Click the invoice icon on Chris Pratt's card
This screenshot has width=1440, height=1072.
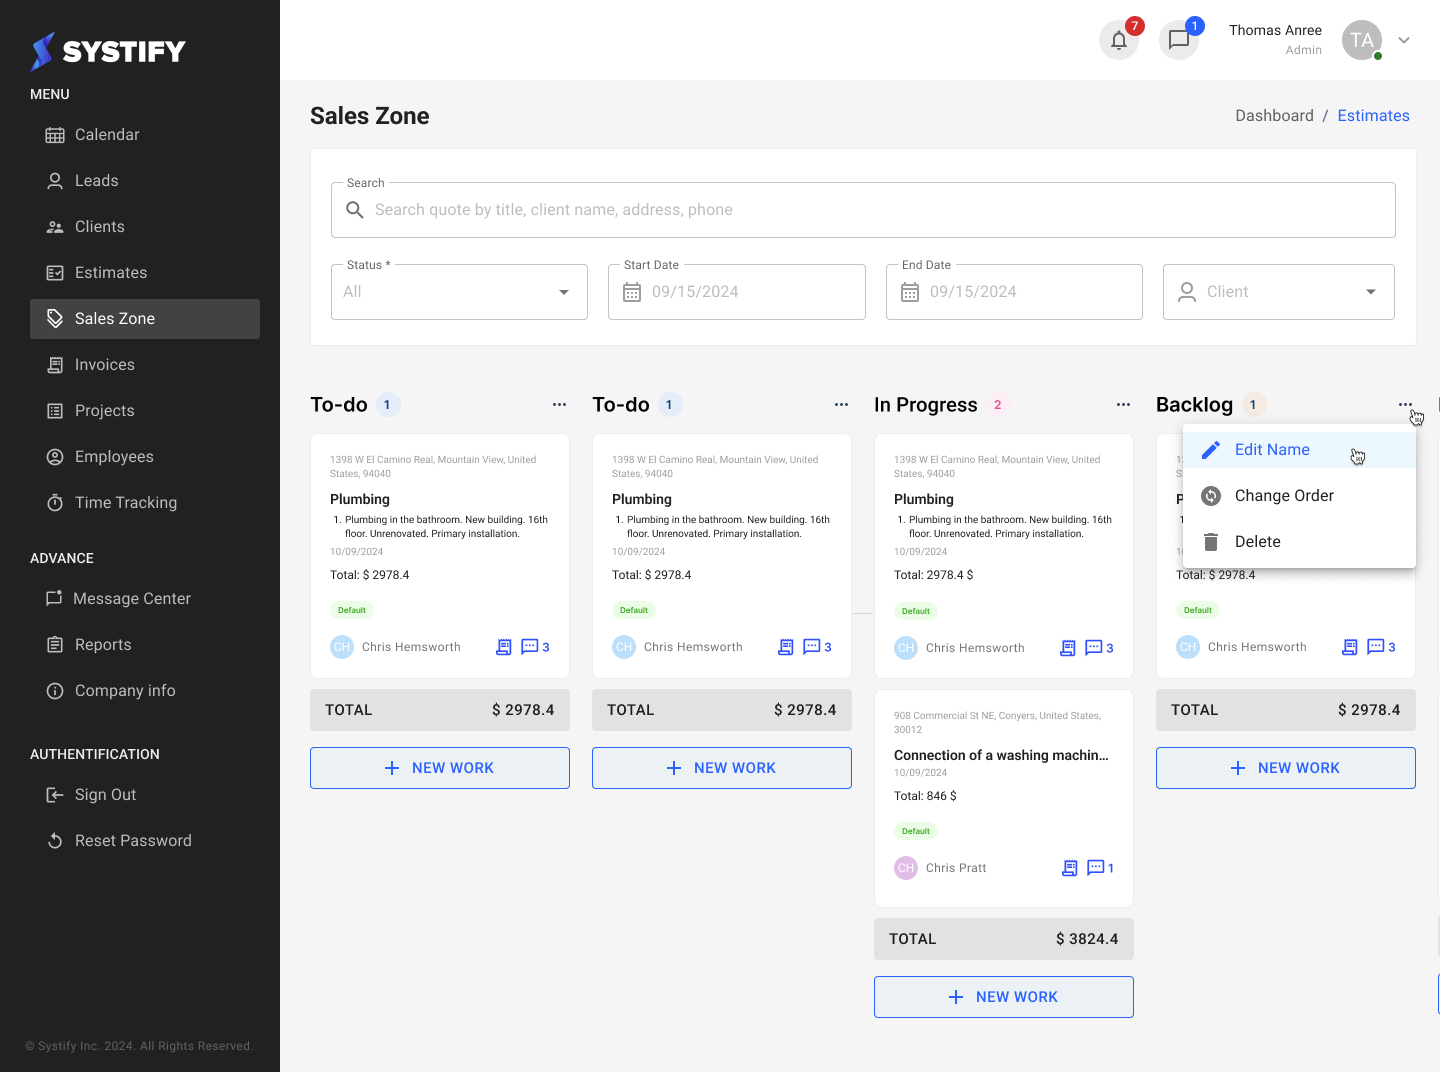1069,868
